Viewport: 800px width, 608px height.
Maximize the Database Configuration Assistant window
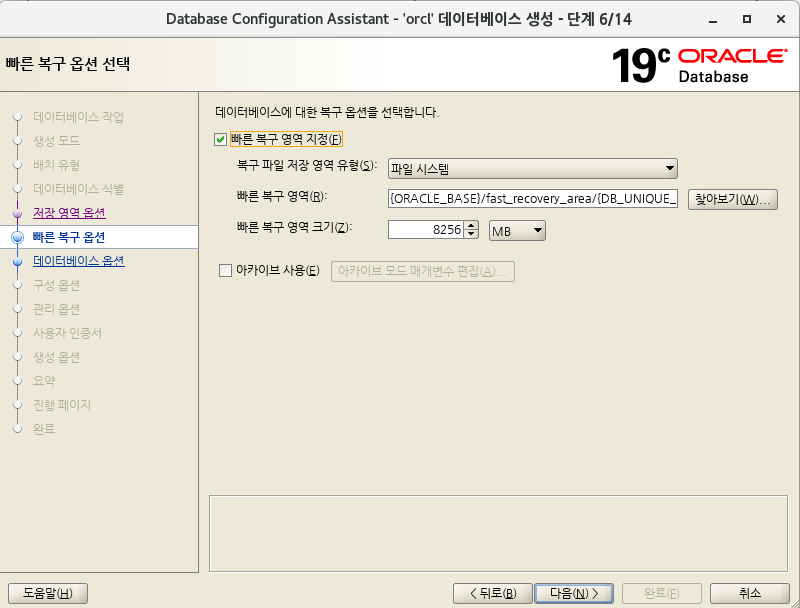point(747,19)
